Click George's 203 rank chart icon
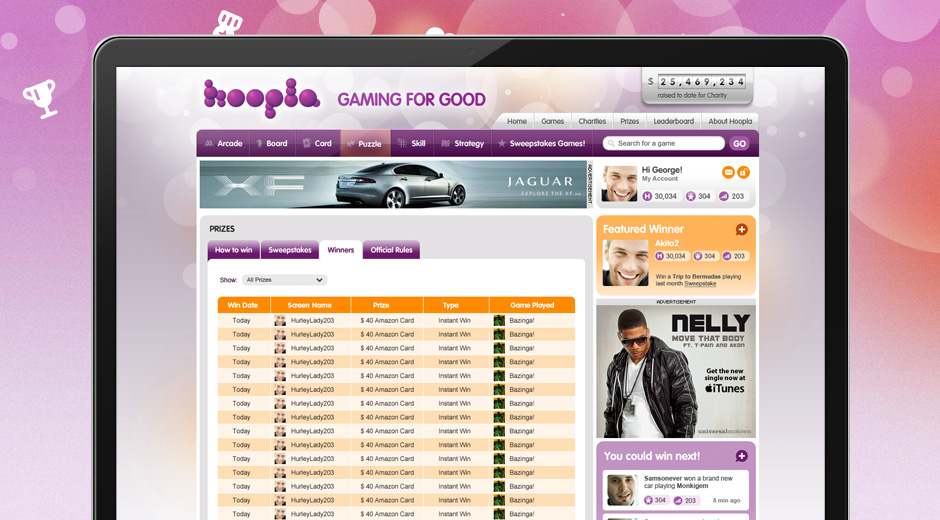Viewport: 940px width, 520px height. point(724,196)
